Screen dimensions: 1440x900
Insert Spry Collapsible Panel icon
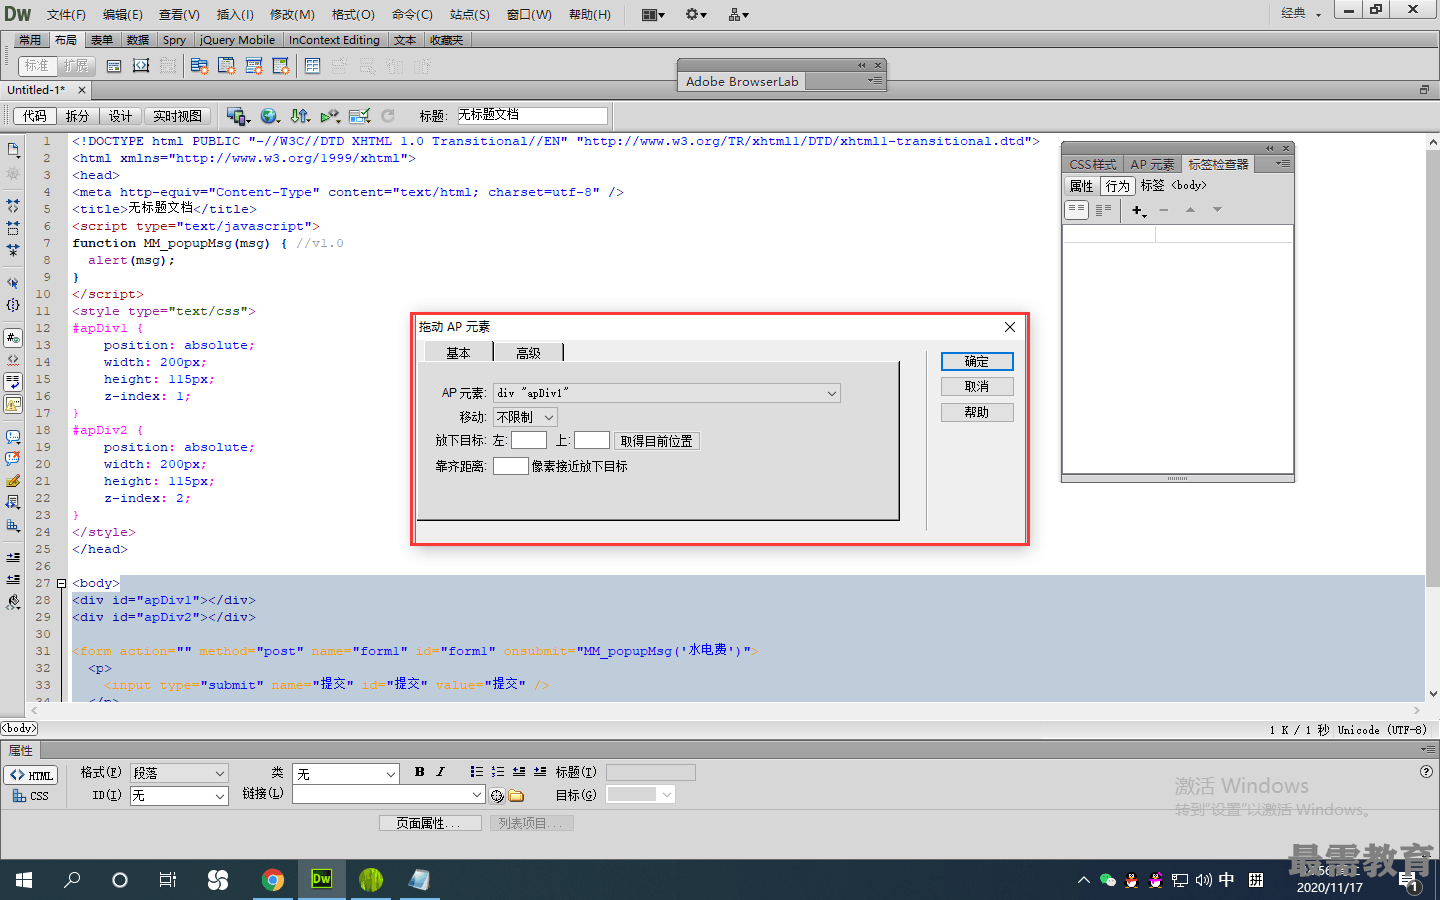click(x=281, y=66)
